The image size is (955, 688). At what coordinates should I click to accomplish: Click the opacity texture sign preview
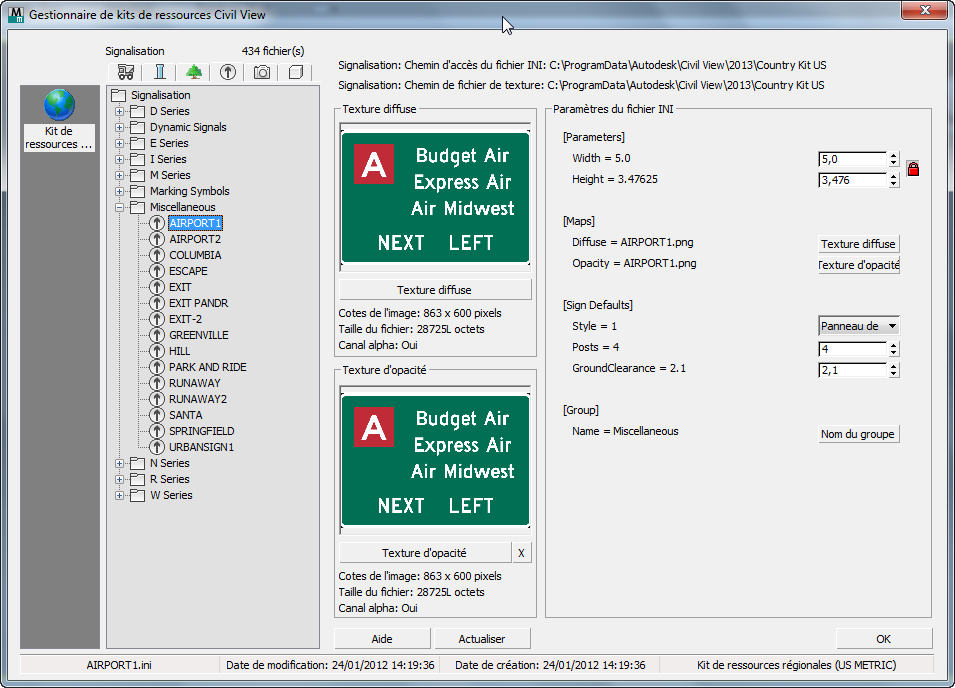(435, 461)
